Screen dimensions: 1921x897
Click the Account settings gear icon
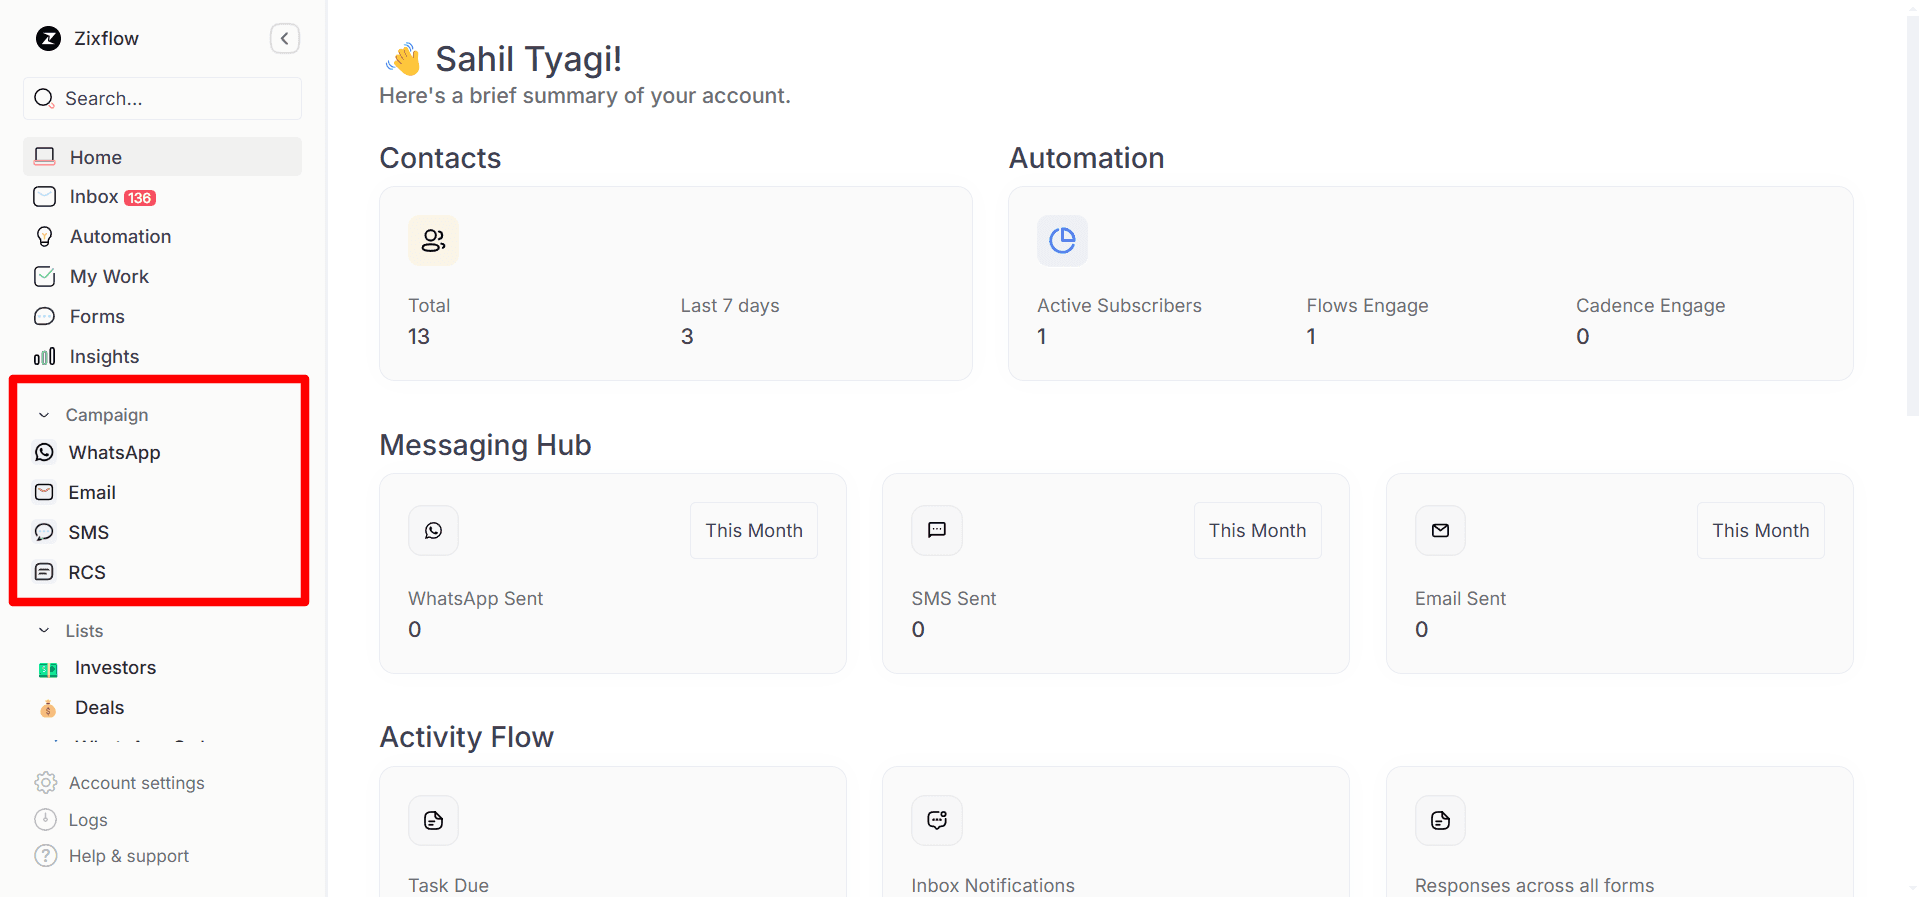point(46,783)
